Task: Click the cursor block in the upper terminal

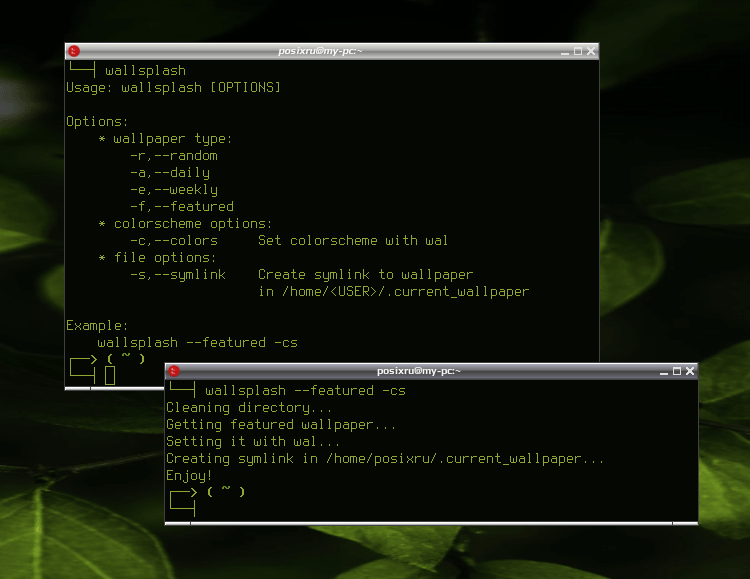Action: [110, 376]
